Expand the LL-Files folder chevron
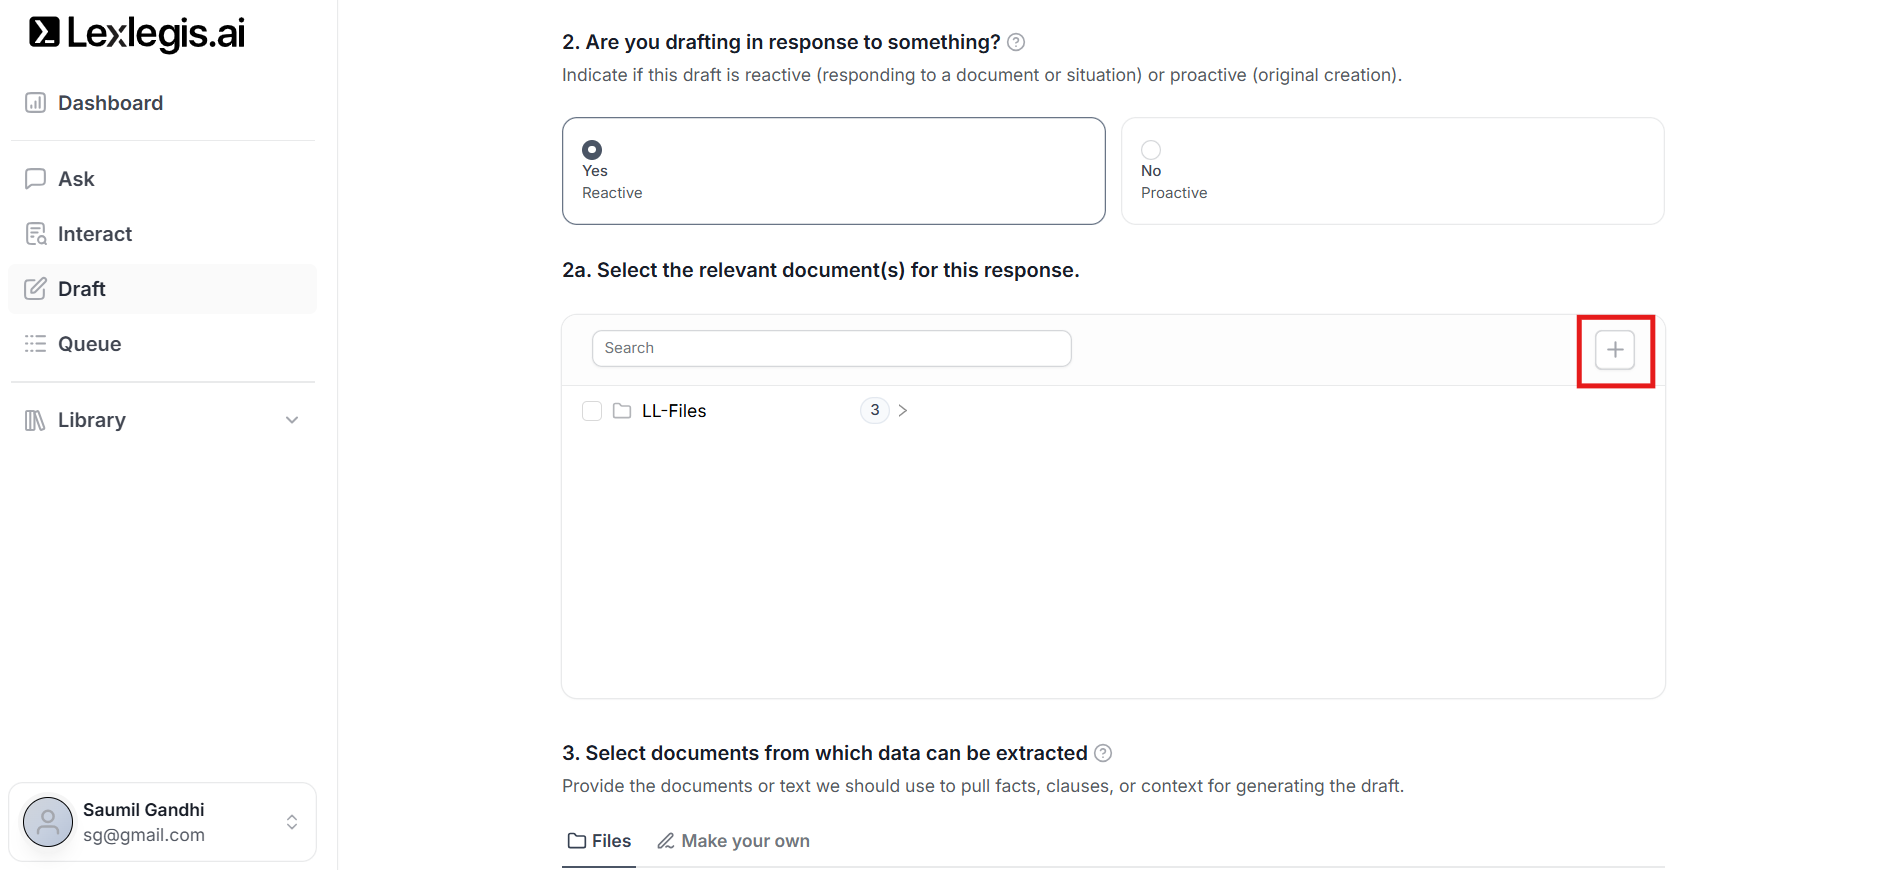The width and height of the screenshot is (1877, 870). click(903, 411)
